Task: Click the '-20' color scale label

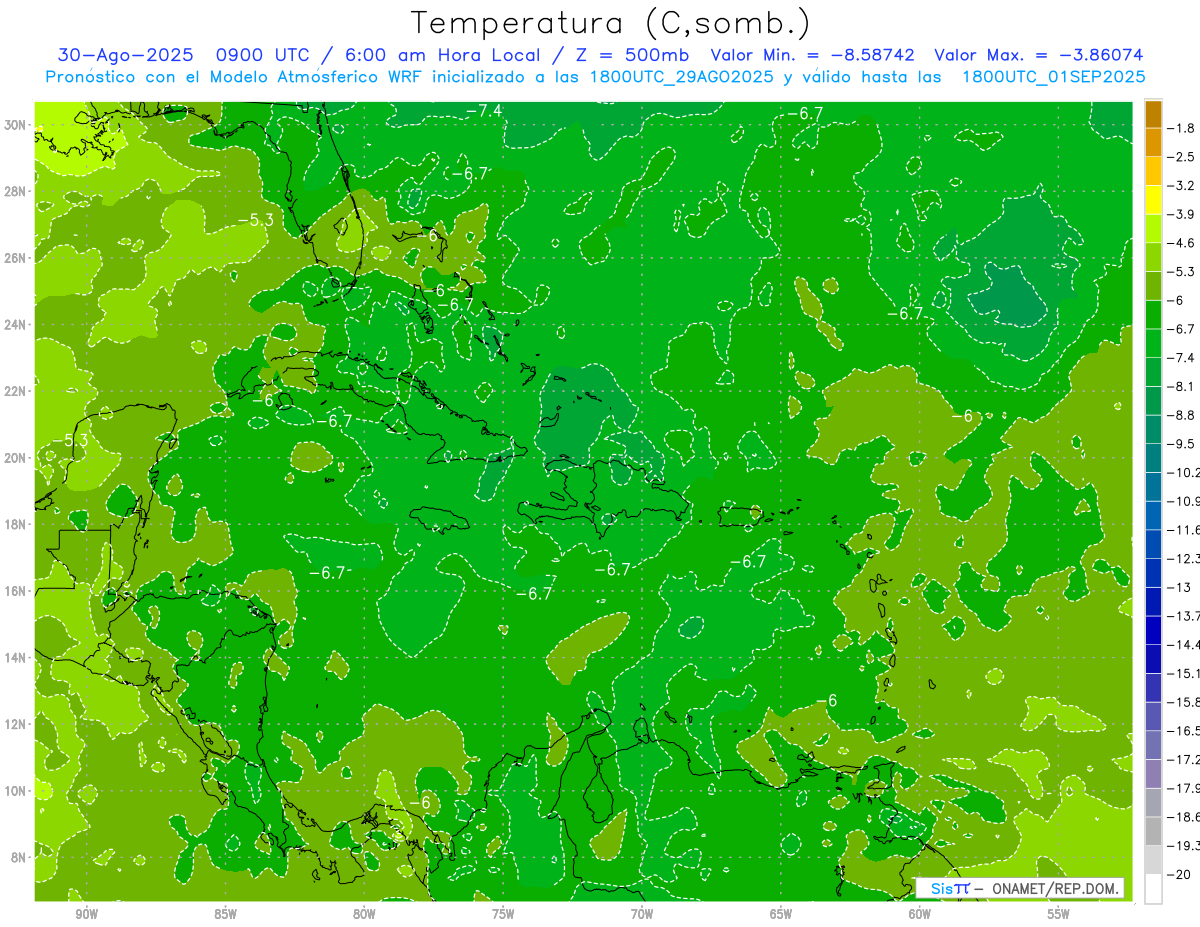Action: pos(1181,875)
